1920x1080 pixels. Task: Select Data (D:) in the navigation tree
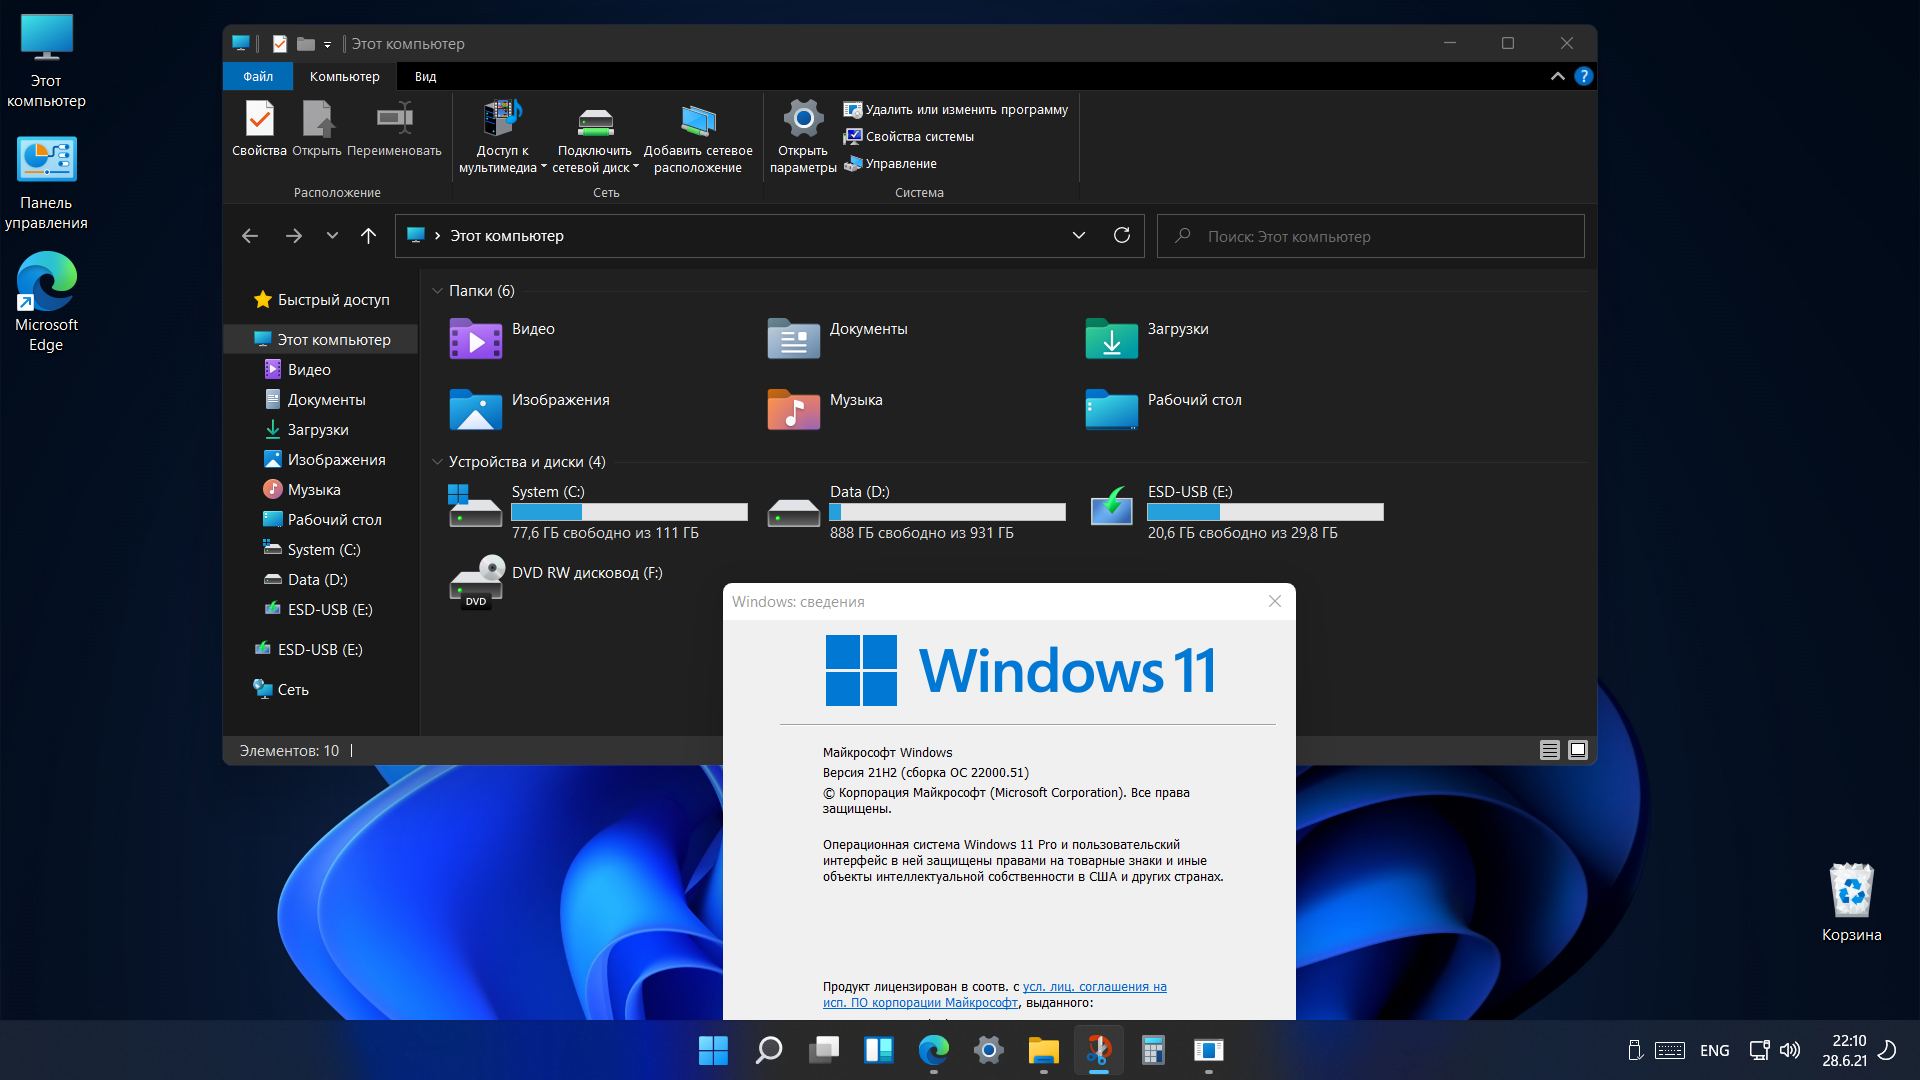pos(306,580)
